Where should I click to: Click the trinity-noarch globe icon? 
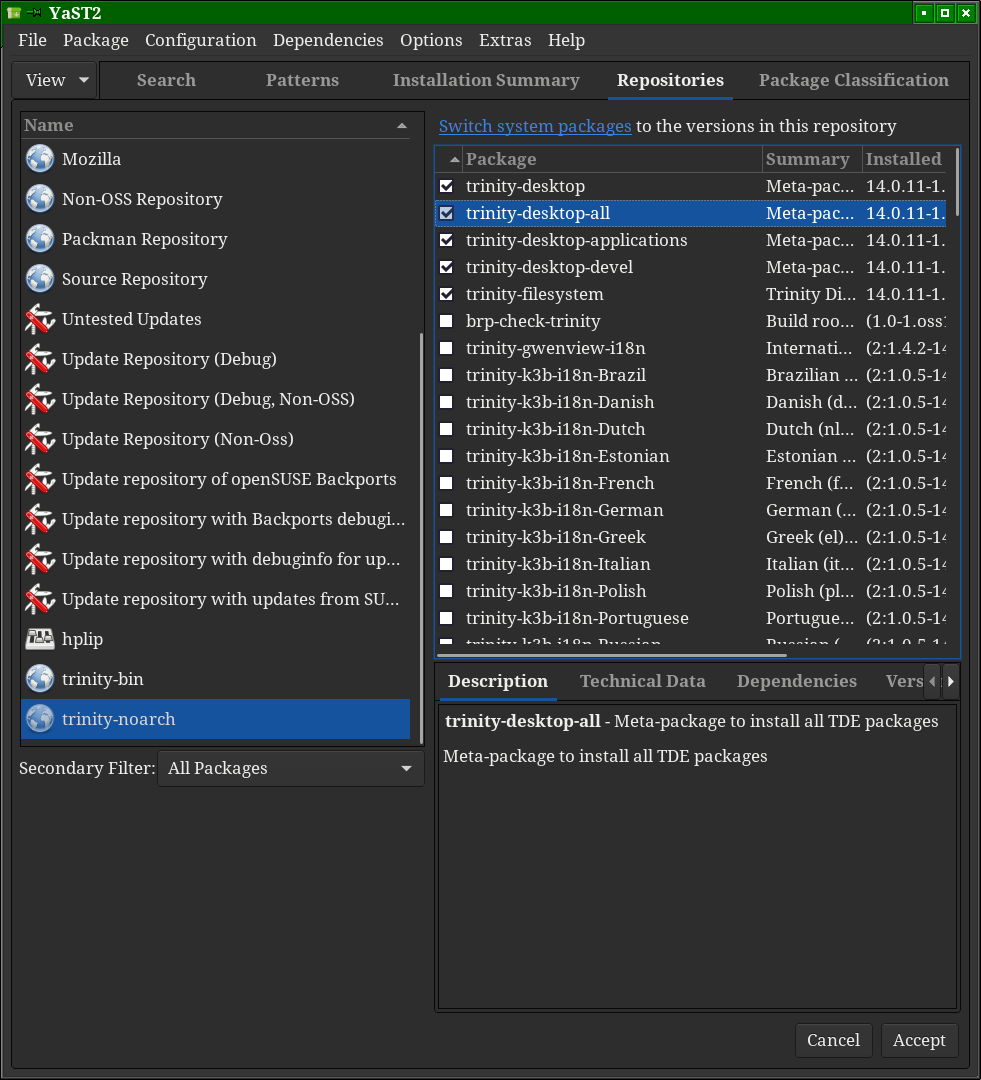coord(40,718)
